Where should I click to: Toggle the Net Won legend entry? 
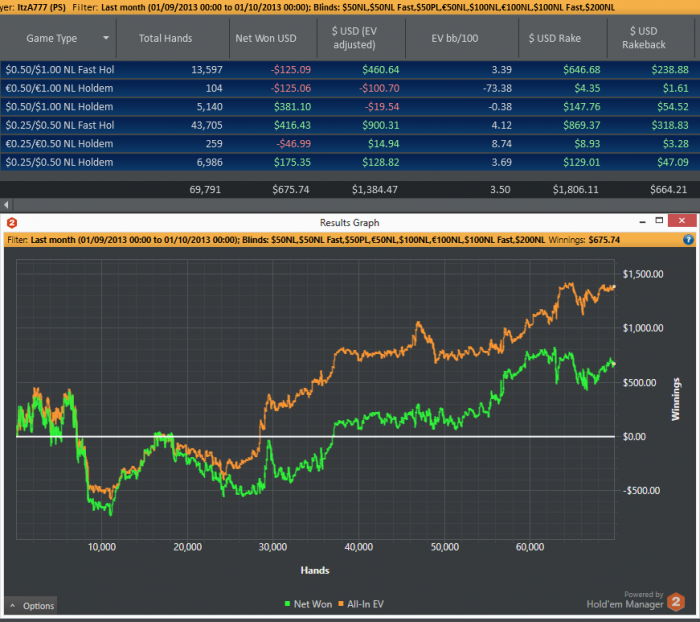[x=308, y=604]
